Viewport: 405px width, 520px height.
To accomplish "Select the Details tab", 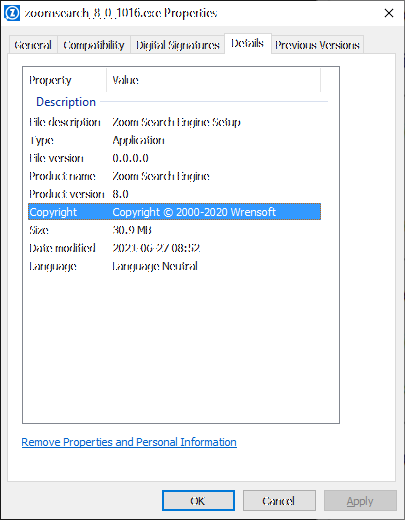I will [247, 43].
